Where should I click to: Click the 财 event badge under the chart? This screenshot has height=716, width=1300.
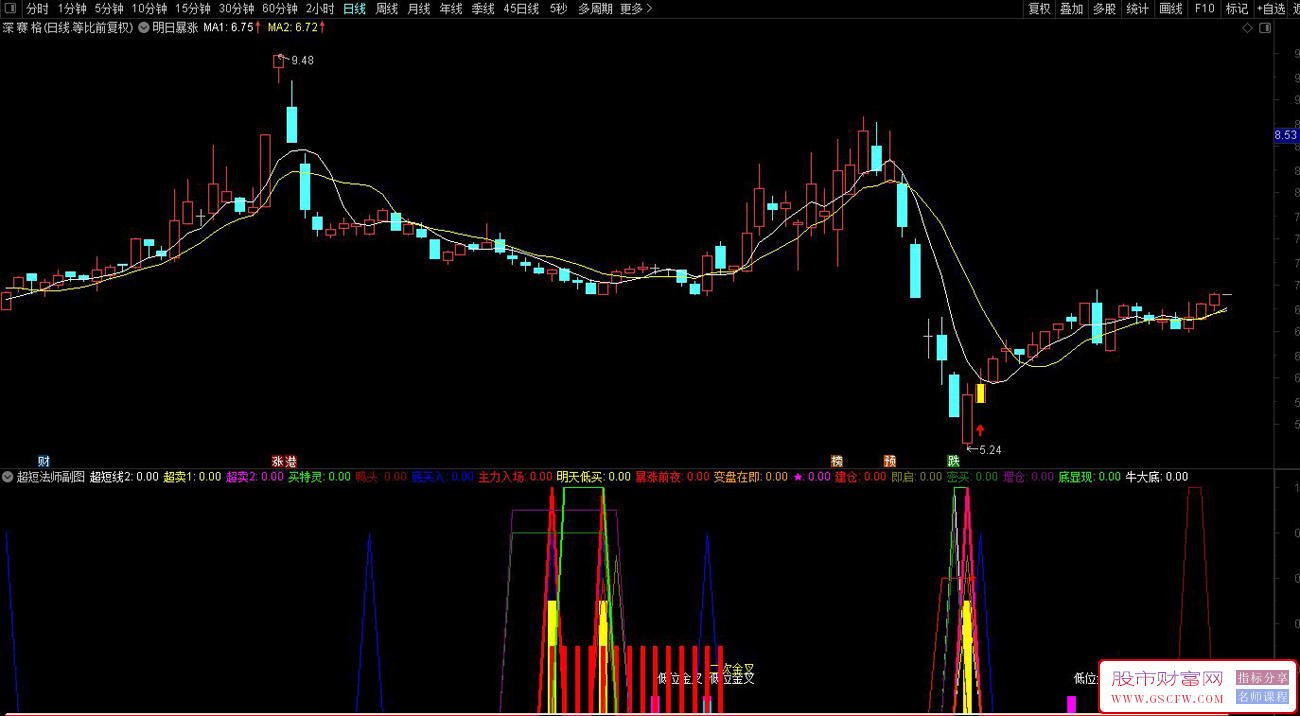click(x=44, y=461)
